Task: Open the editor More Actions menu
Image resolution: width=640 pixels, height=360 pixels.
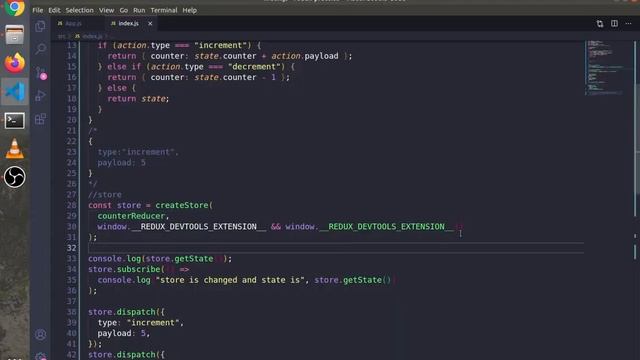Action: [x=629, y=24]
